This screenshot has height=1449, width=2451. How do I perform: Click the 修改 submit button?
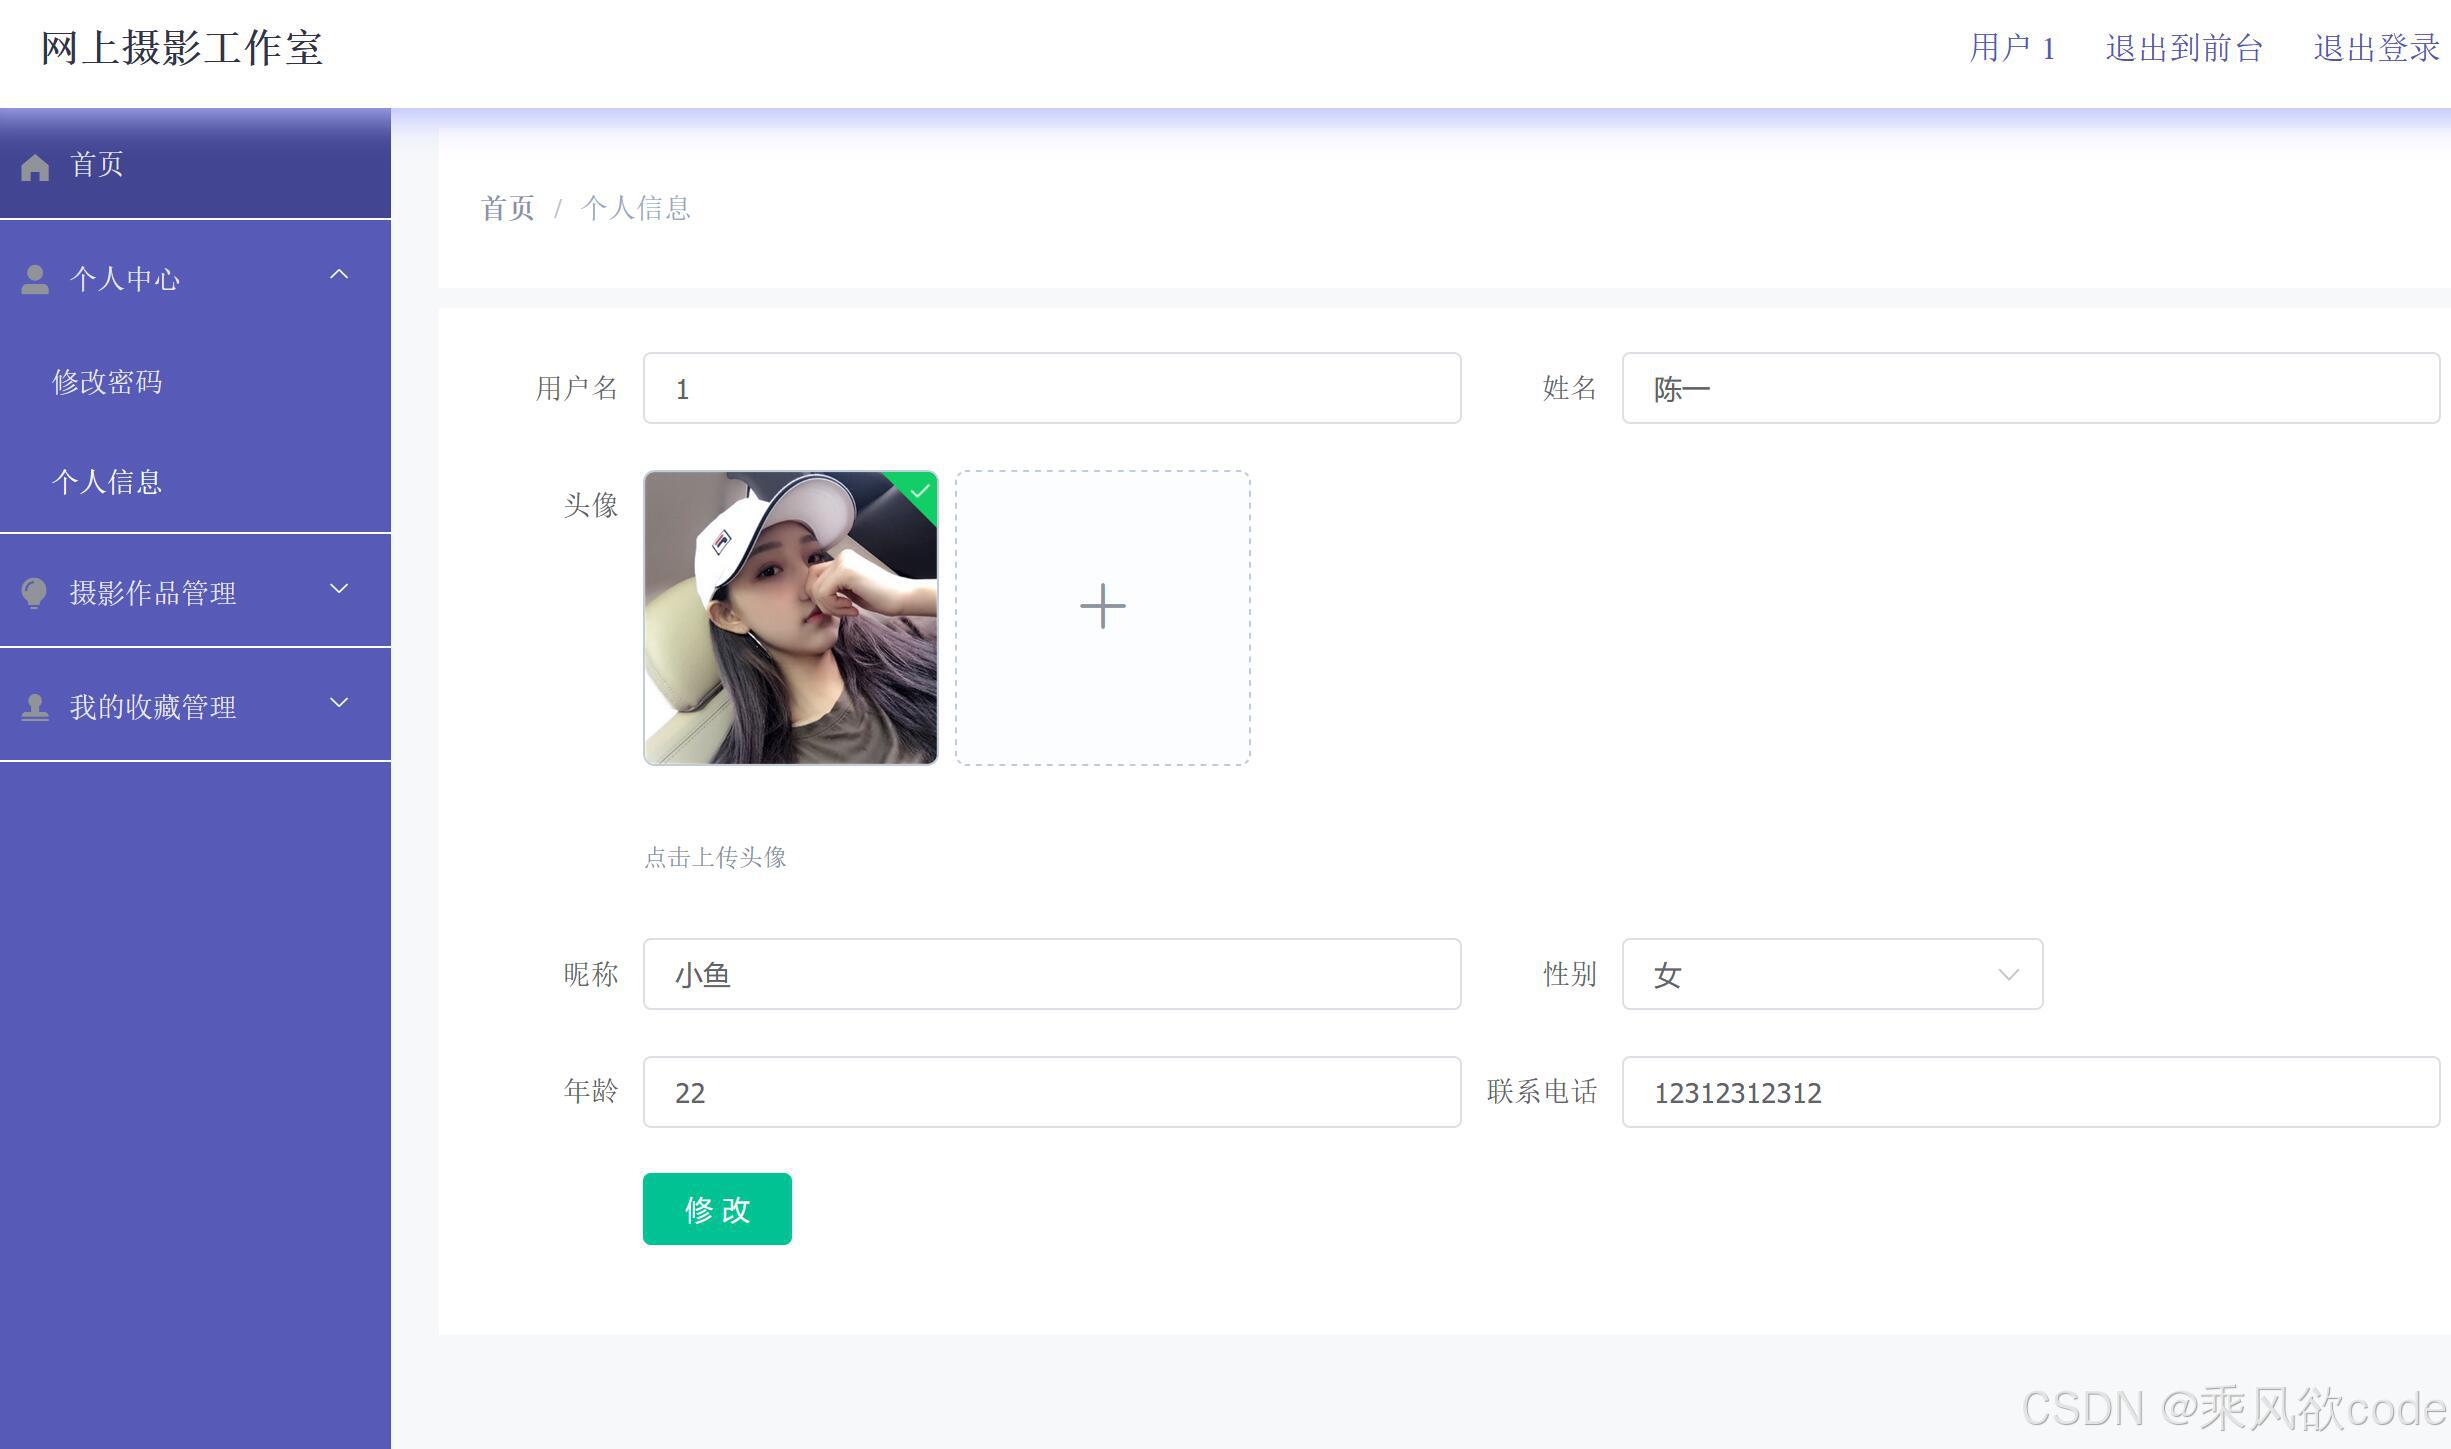[x=716, y=1208]
